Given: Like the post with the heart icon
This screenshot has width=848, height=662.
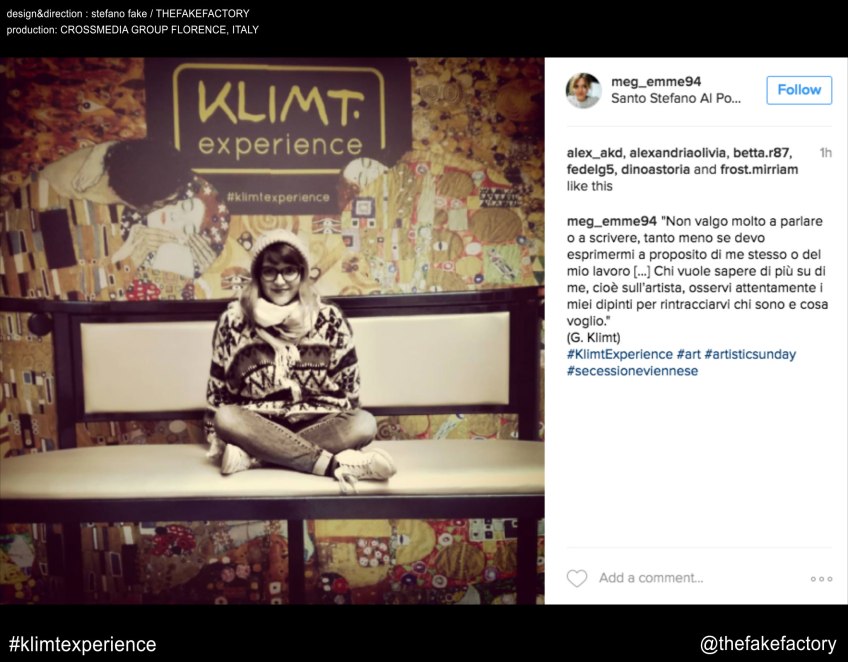Looking at the screenshot, I should [x=577, y=578].
